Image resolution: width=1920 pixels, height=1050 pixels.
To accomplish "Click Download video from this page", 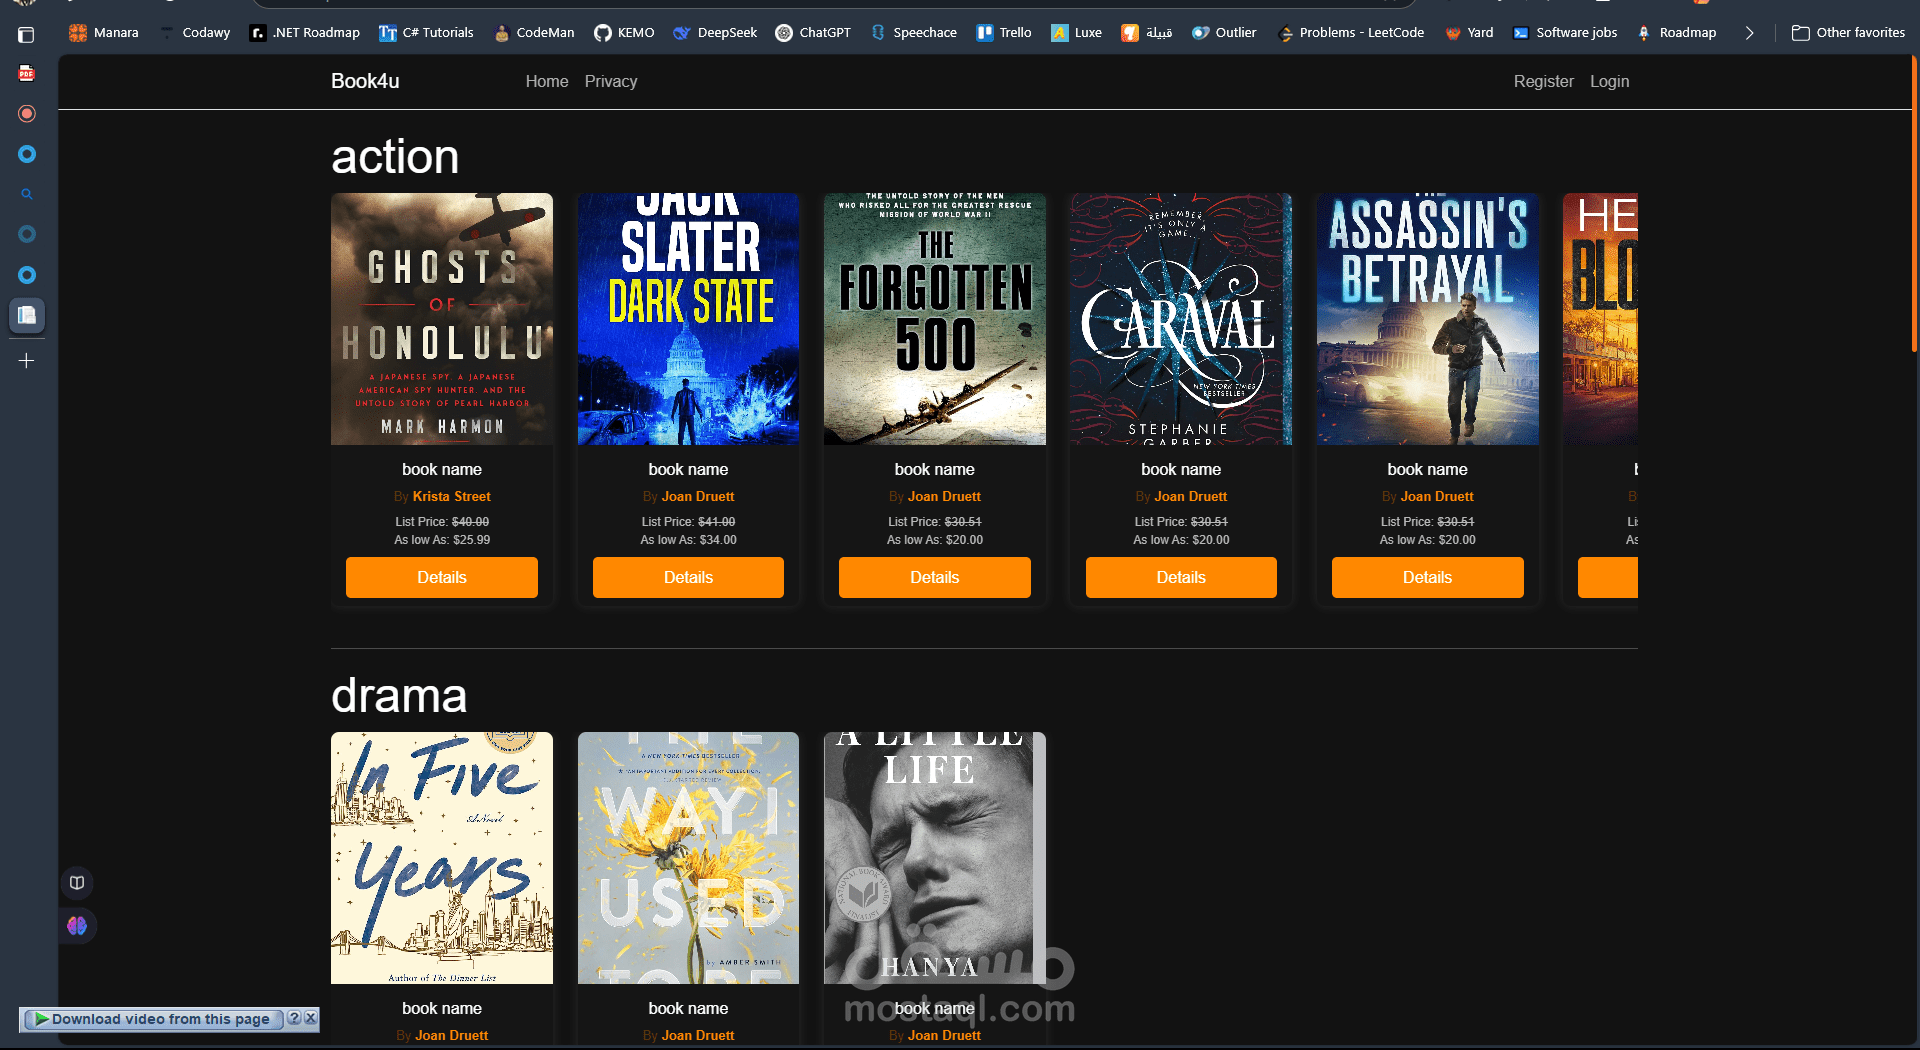I will pyautogui.click(x=153, y=1019).
